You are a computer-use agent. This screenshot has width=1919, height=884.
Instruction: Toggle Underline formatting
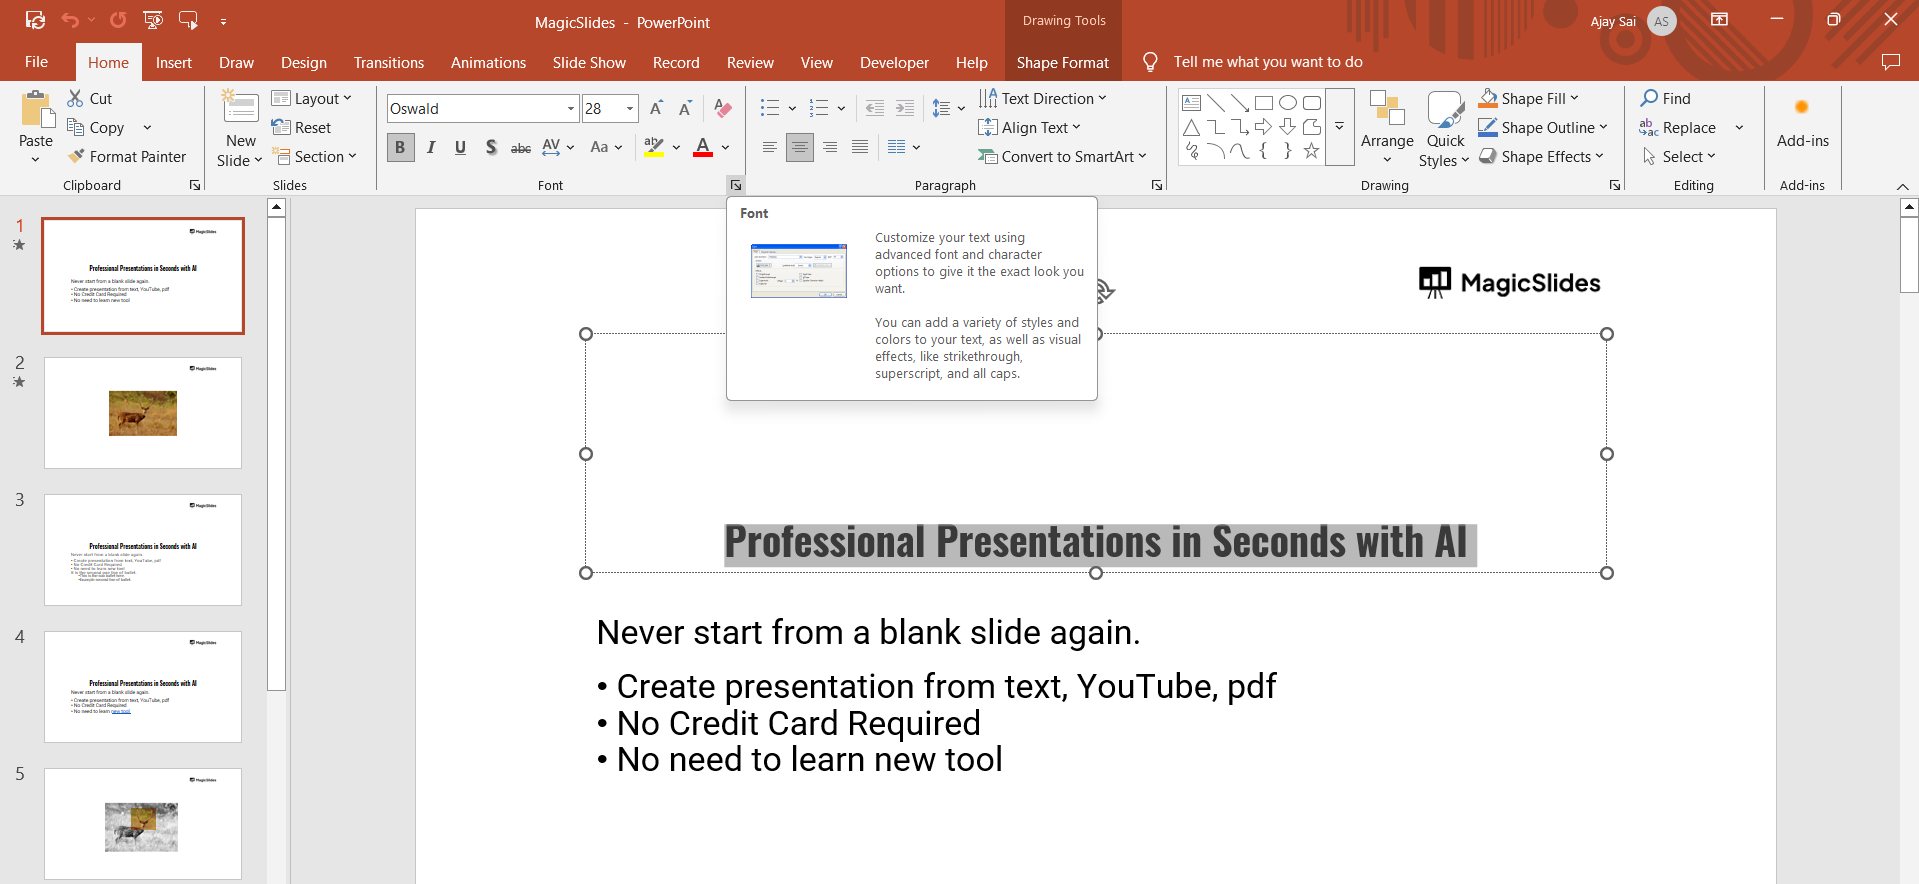click(x=460, y=147)
